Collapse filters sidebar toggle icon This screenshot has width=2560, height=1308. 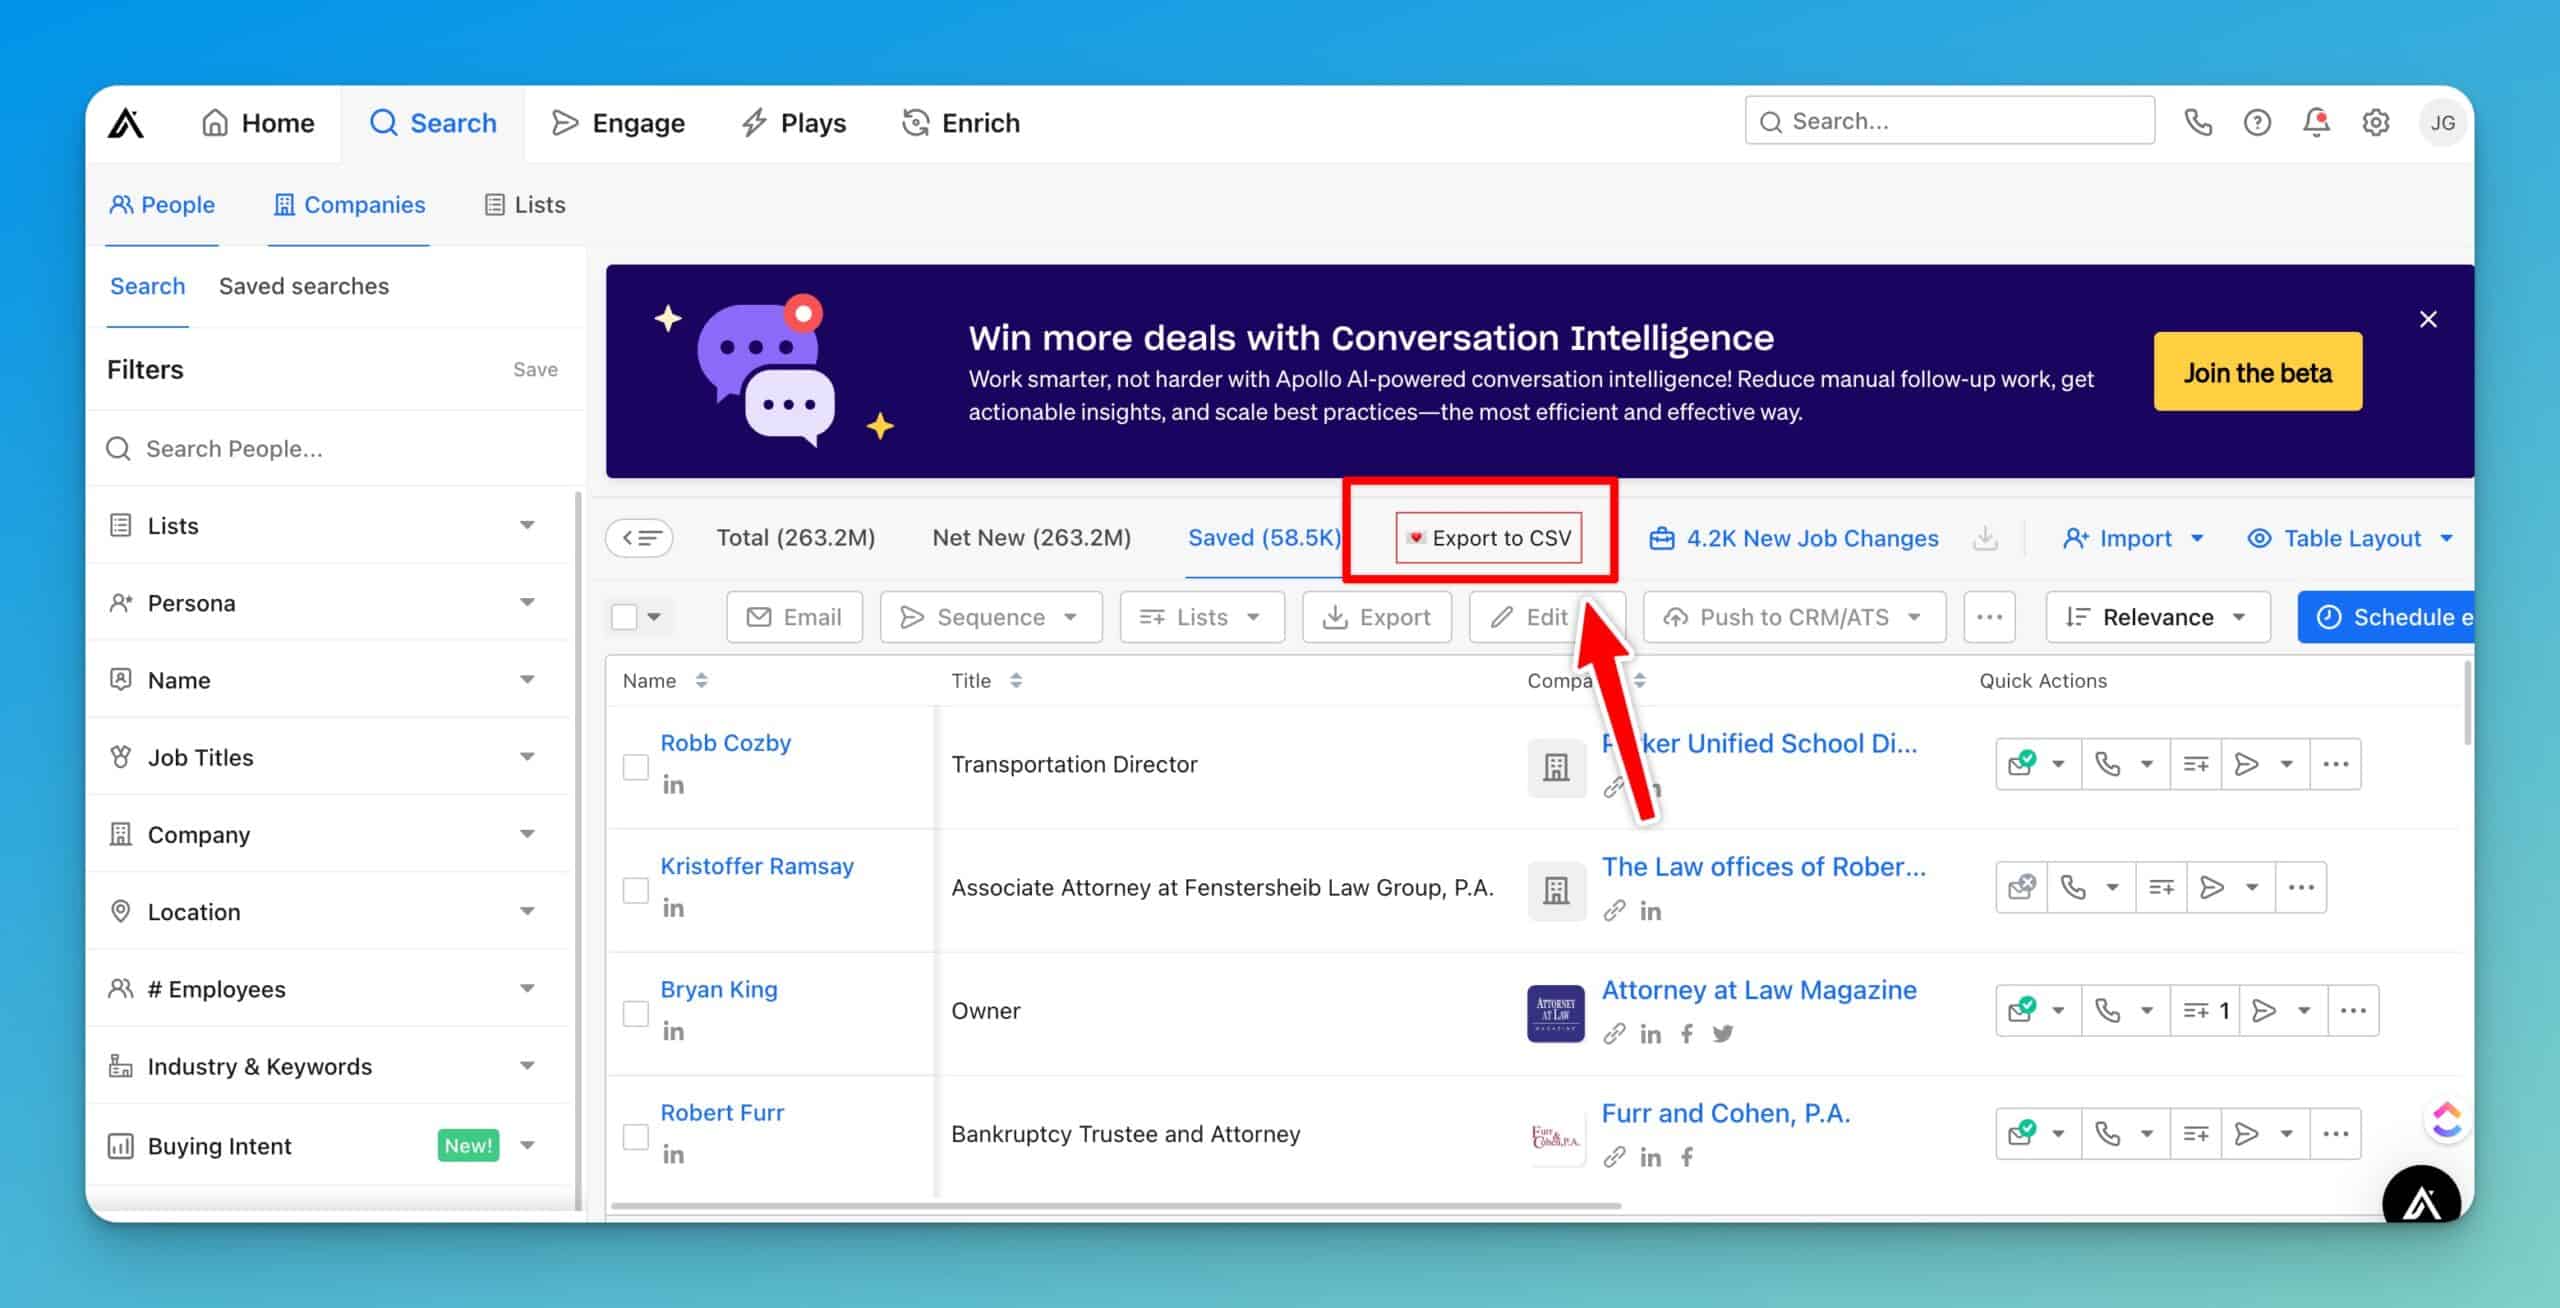640,538
